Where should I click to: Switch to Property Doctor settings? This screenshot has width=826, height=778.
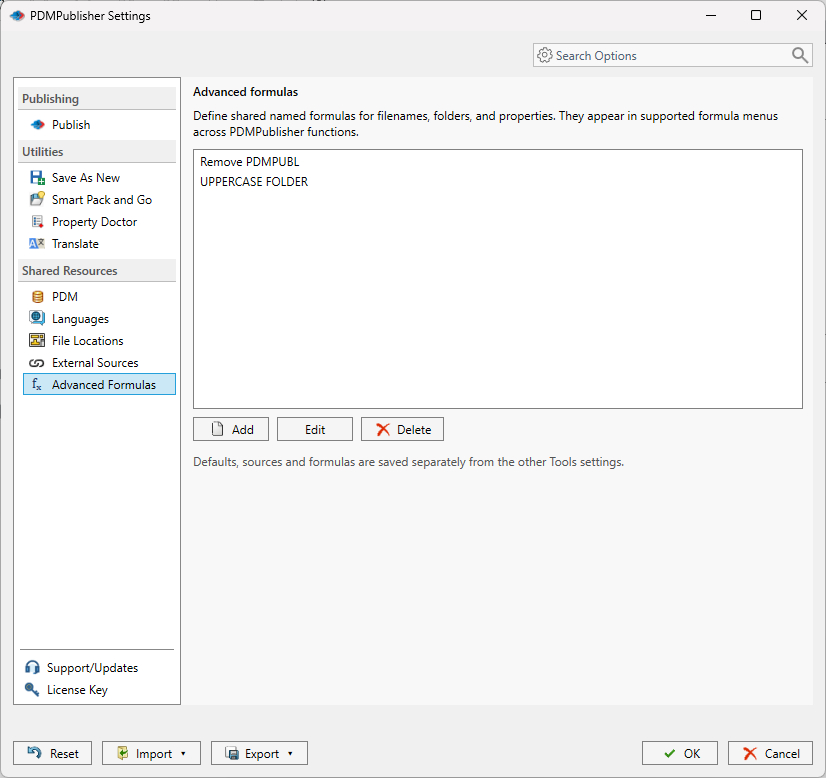94,222
